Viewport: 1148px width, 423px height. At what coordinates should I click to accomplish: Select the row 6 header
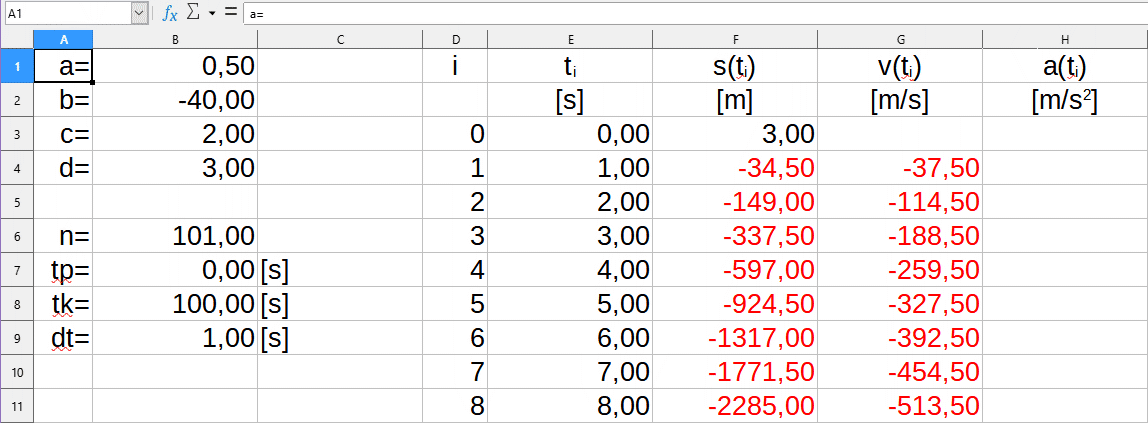[x=16, y=236]
